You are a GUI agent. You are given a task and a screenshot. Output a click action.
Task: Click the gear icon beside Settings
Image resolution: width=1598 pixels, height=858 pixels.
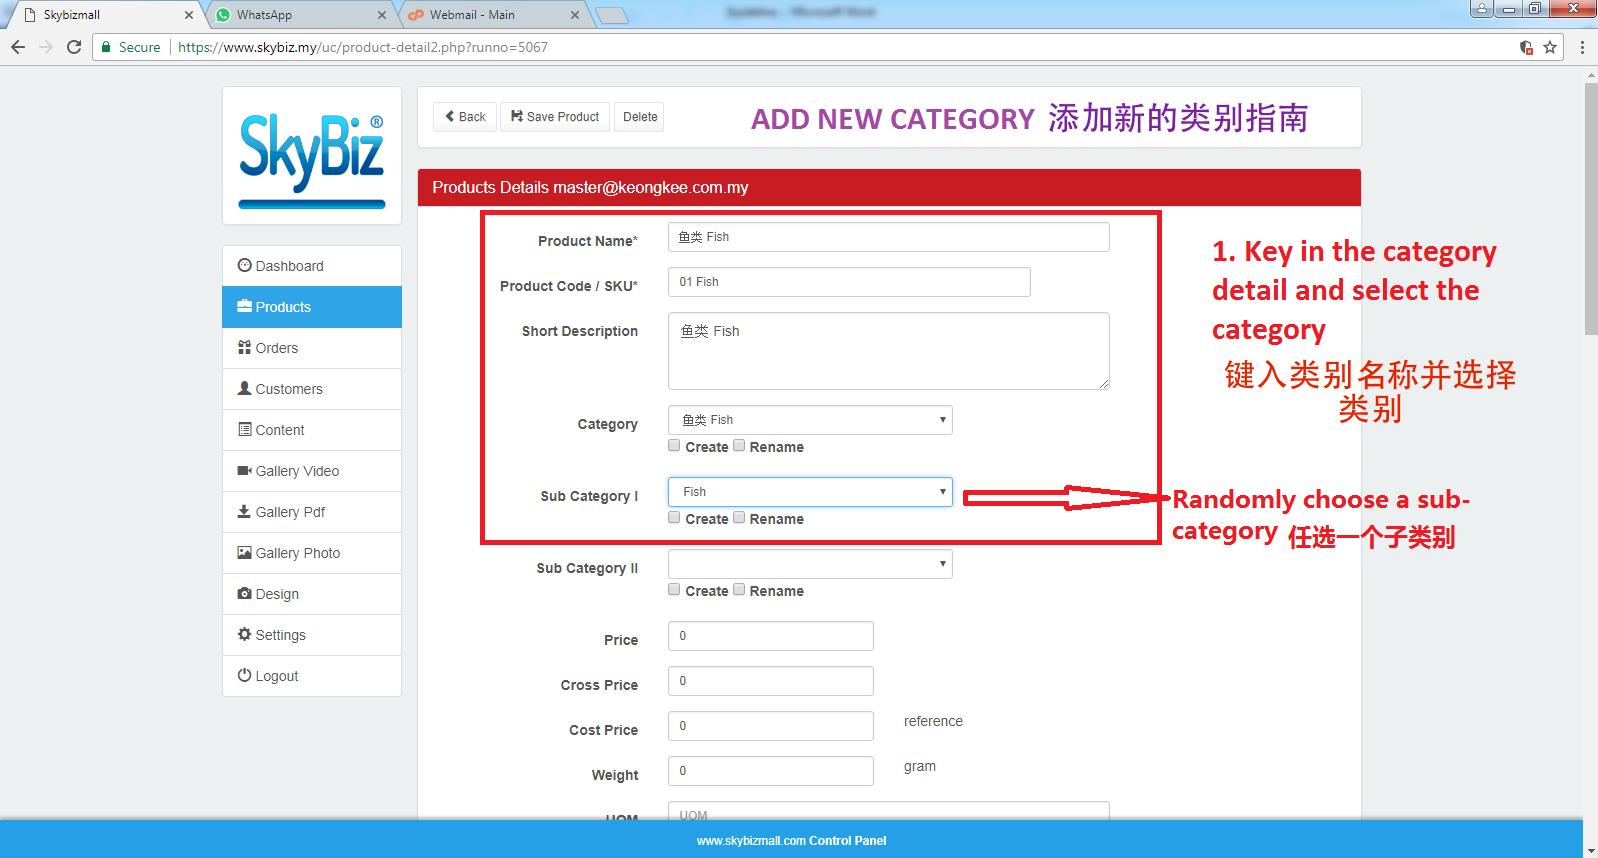coord(244,634)
